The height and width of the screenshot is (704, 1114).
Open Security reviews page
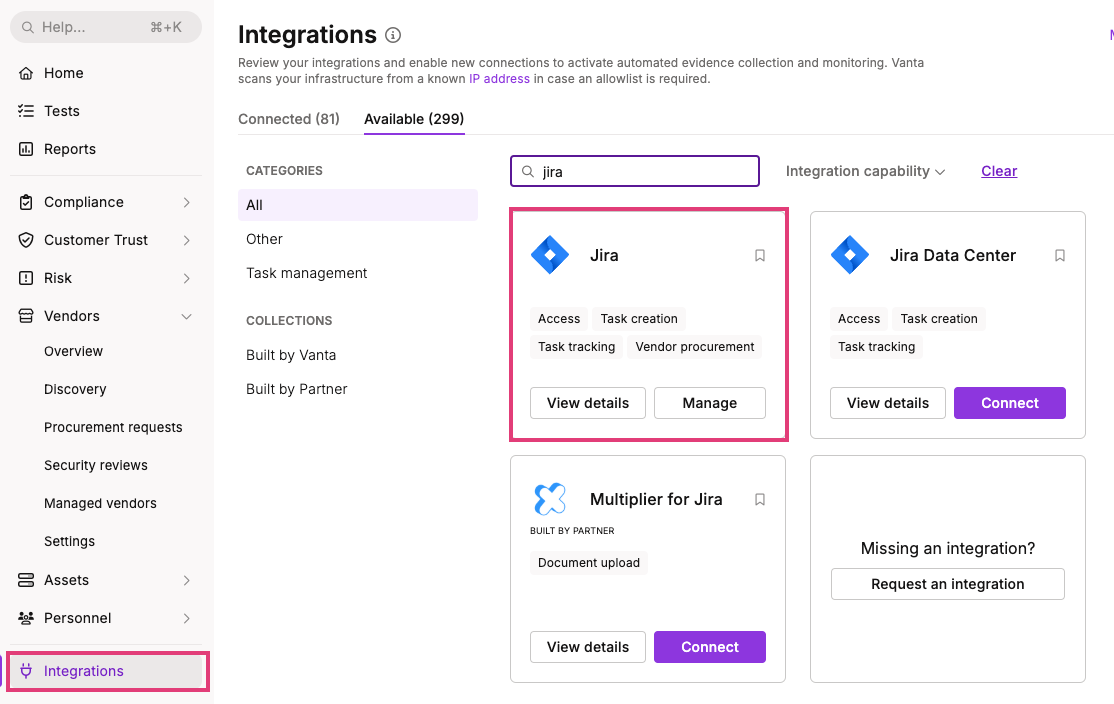[96, 465]
